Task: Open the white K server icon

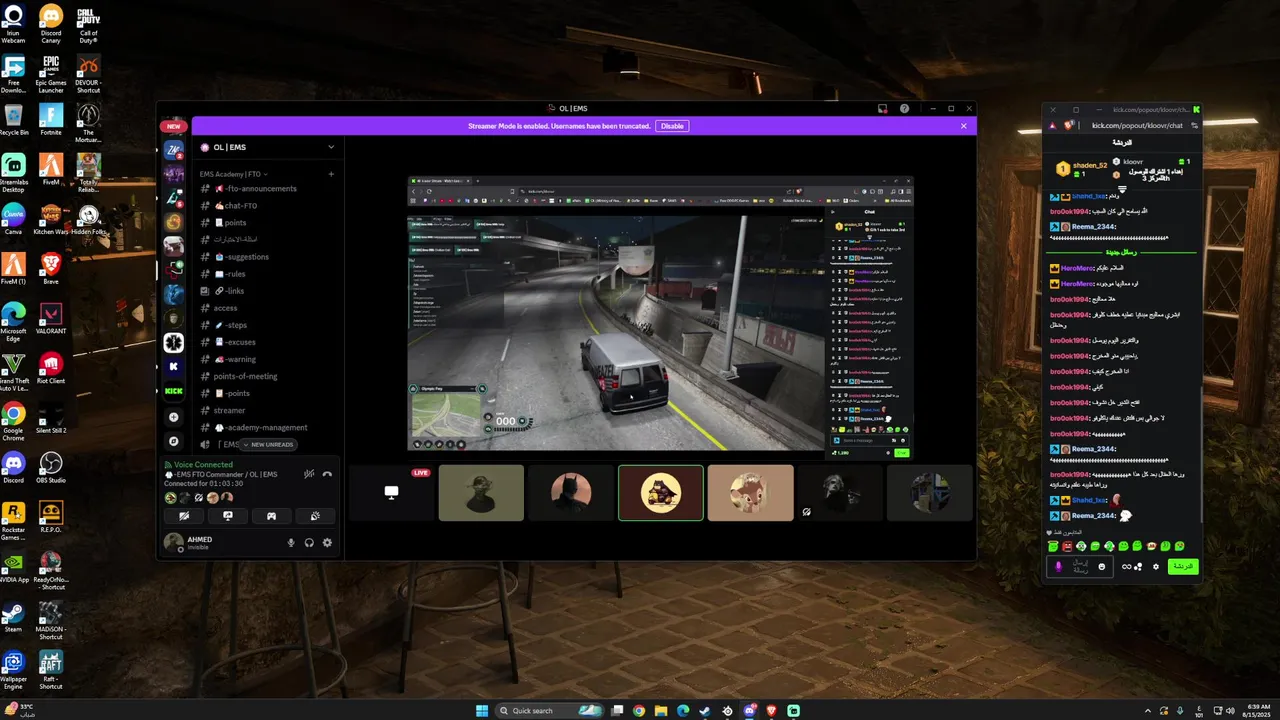Action: (x=174, y=367)
